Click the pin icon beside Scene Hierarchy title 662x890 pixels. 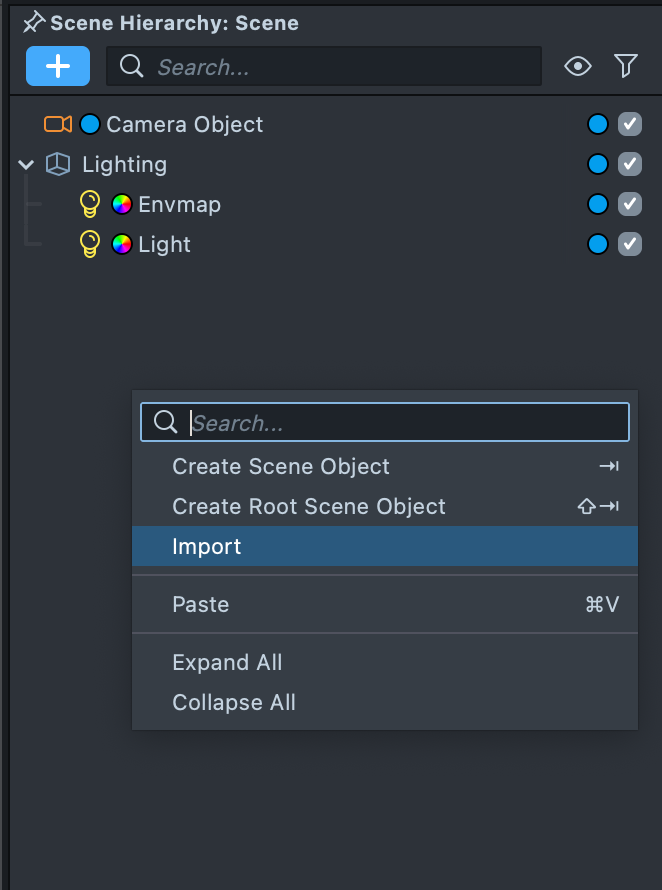(34, 22)
